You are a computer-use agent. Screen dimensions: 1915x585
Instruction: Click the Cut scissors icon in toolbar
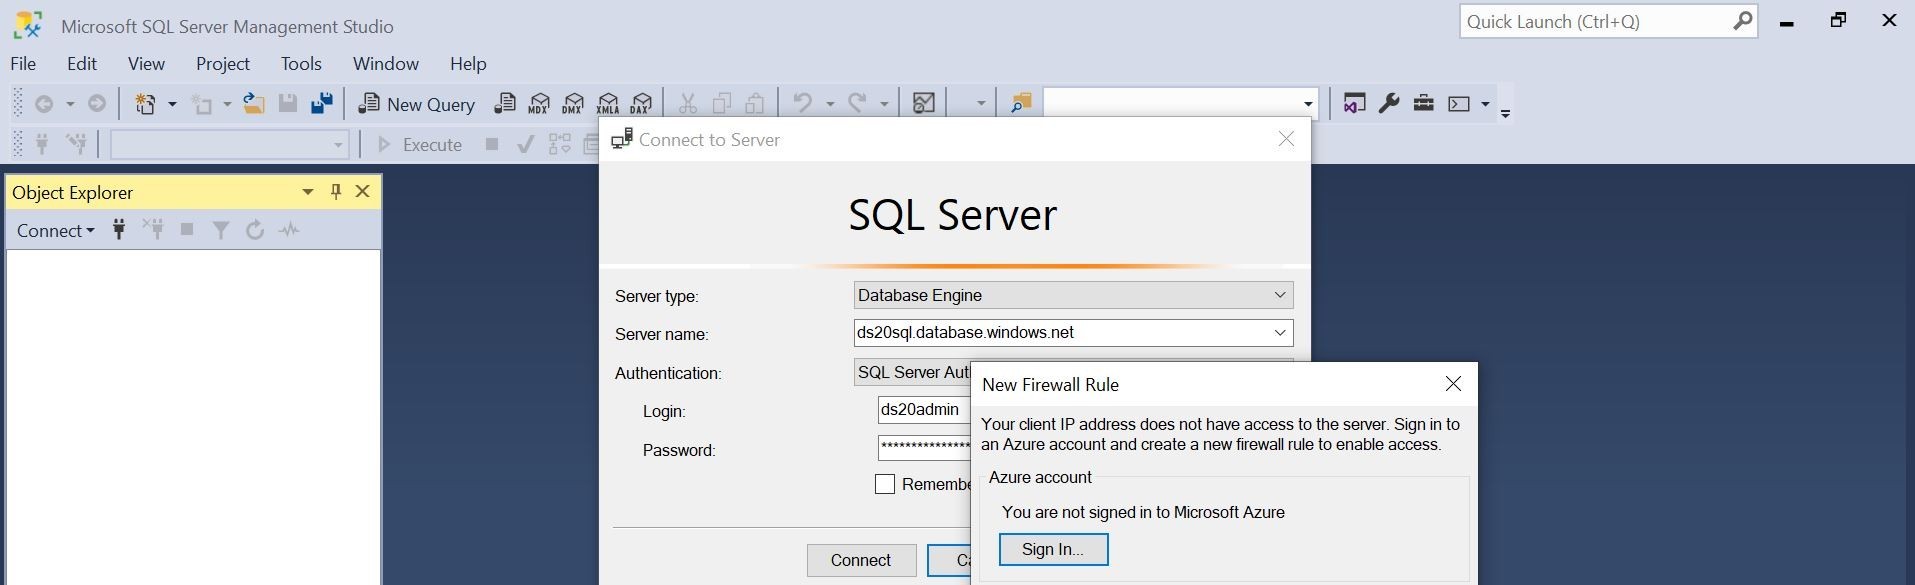coord(687,103)
